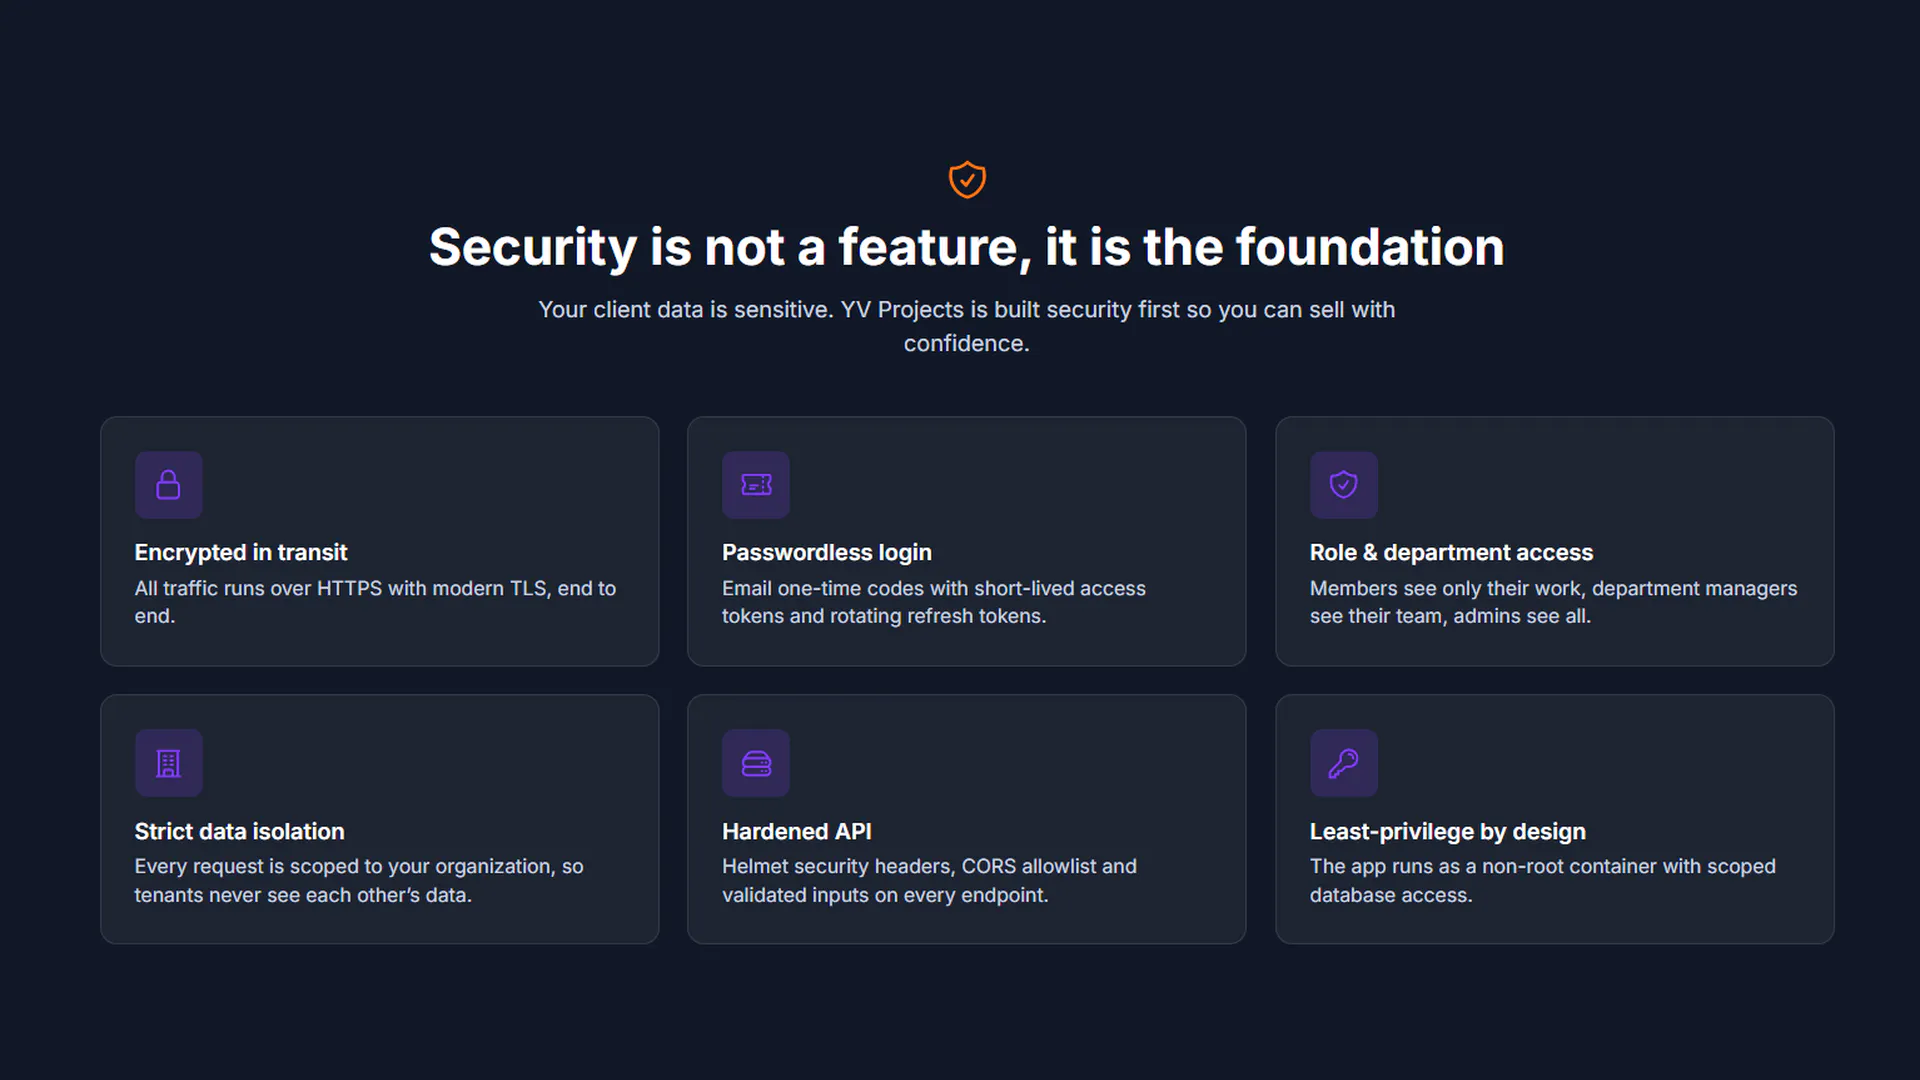This screenshot has width=1920, height=1080.
Task: Click the main Security is not a feature headline
Action: (967, 247)
